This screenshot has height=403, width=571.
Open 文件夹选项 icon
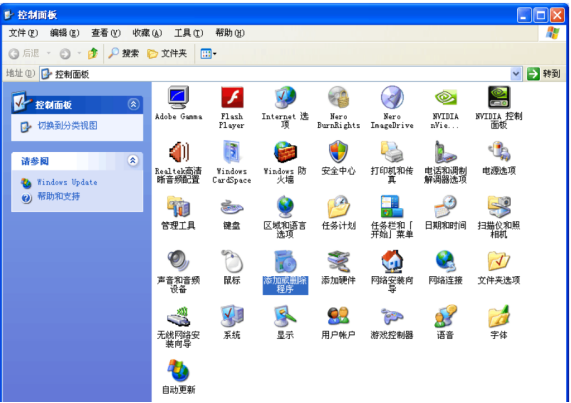[x=499, y=261]
